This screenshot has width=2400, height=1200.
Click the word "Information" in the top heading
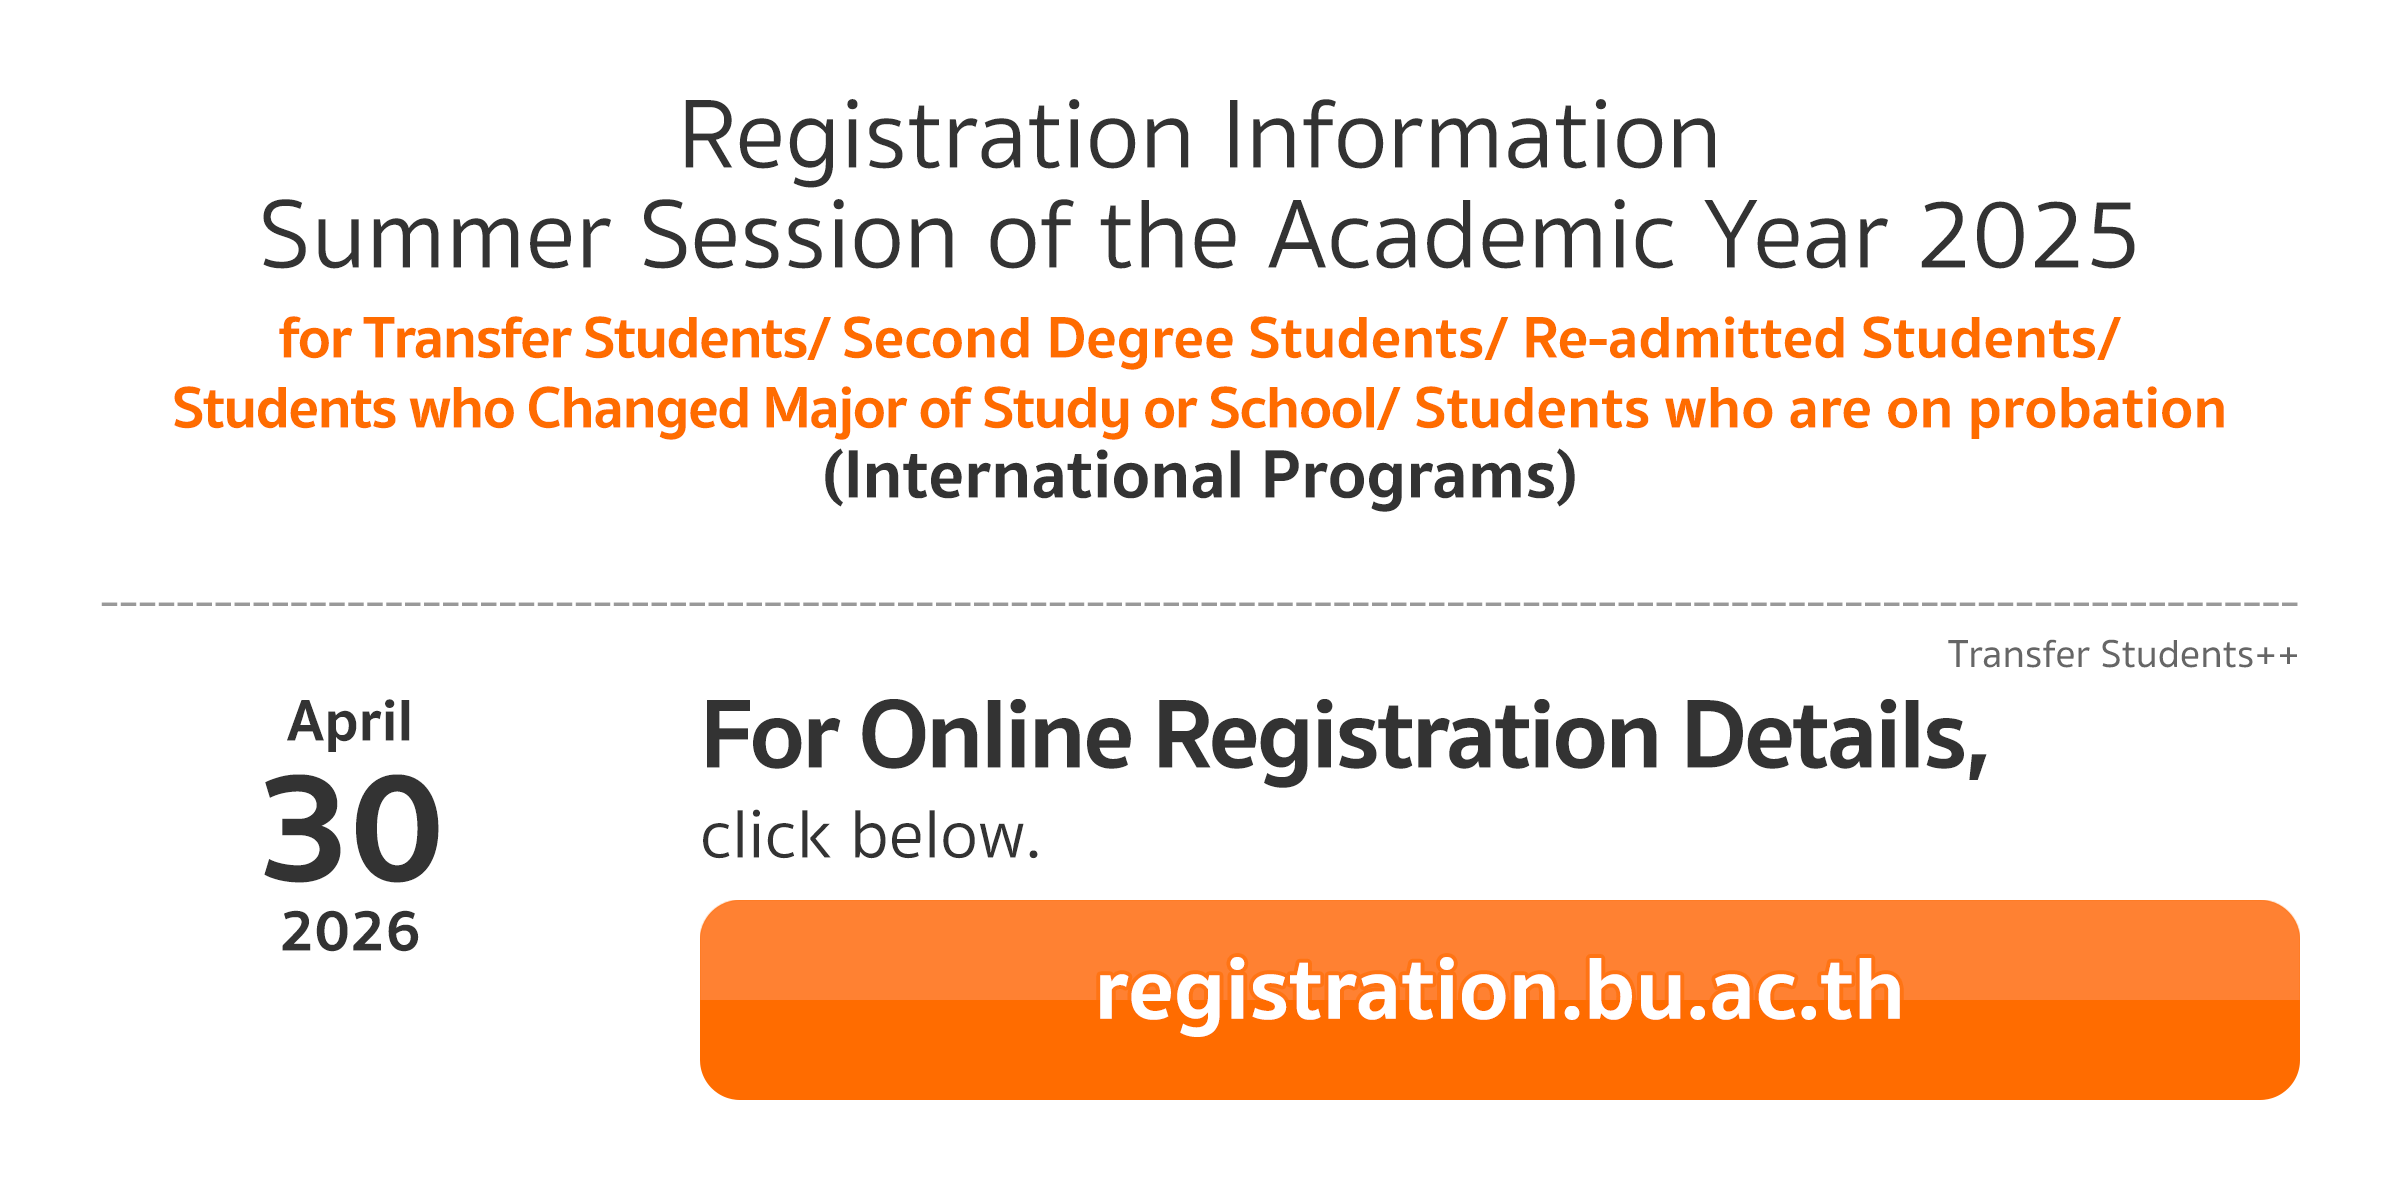coord(1470,137)
